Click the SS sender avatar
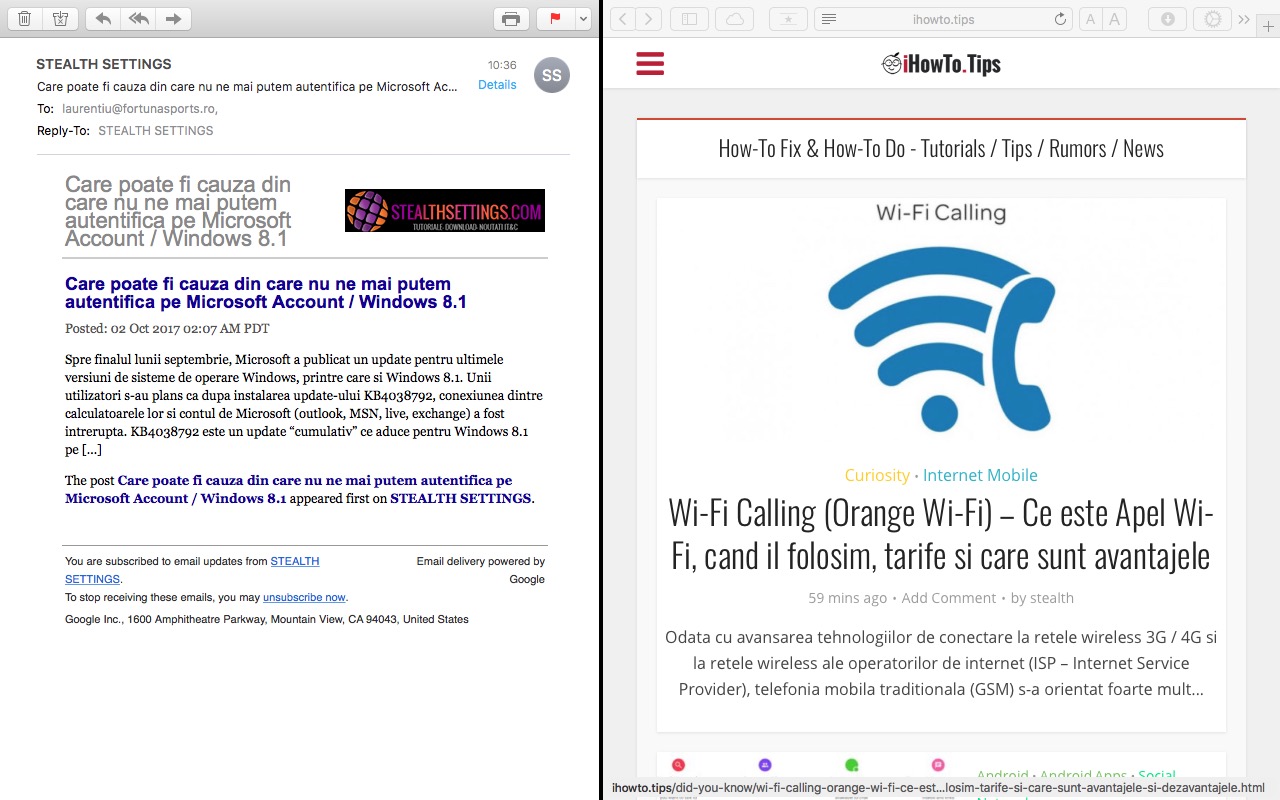The width and height of the screenshot is (1280, 800). (552, 75)
